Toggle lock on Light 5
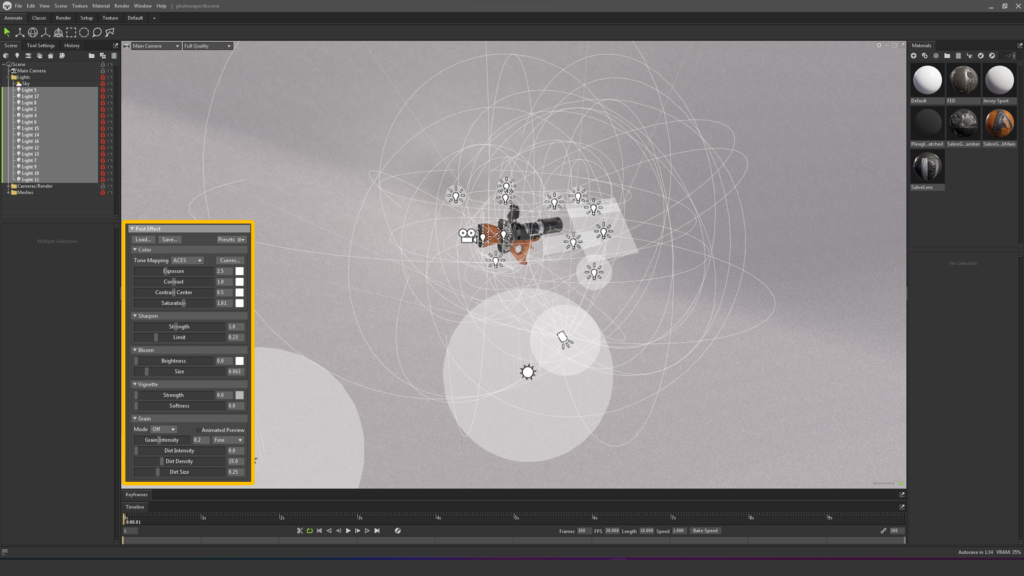The height and width of the screenshot is (576, 1024). pos(103,90)
